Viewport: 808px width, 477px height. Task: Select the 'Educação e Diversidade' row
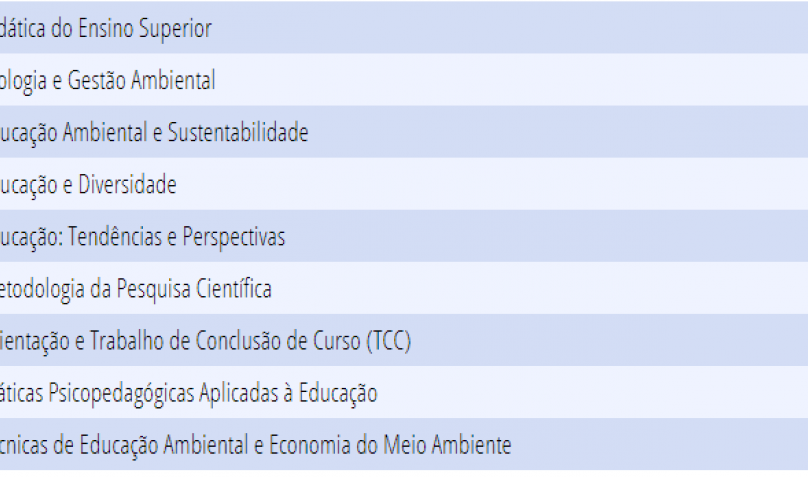pos(404,184)
